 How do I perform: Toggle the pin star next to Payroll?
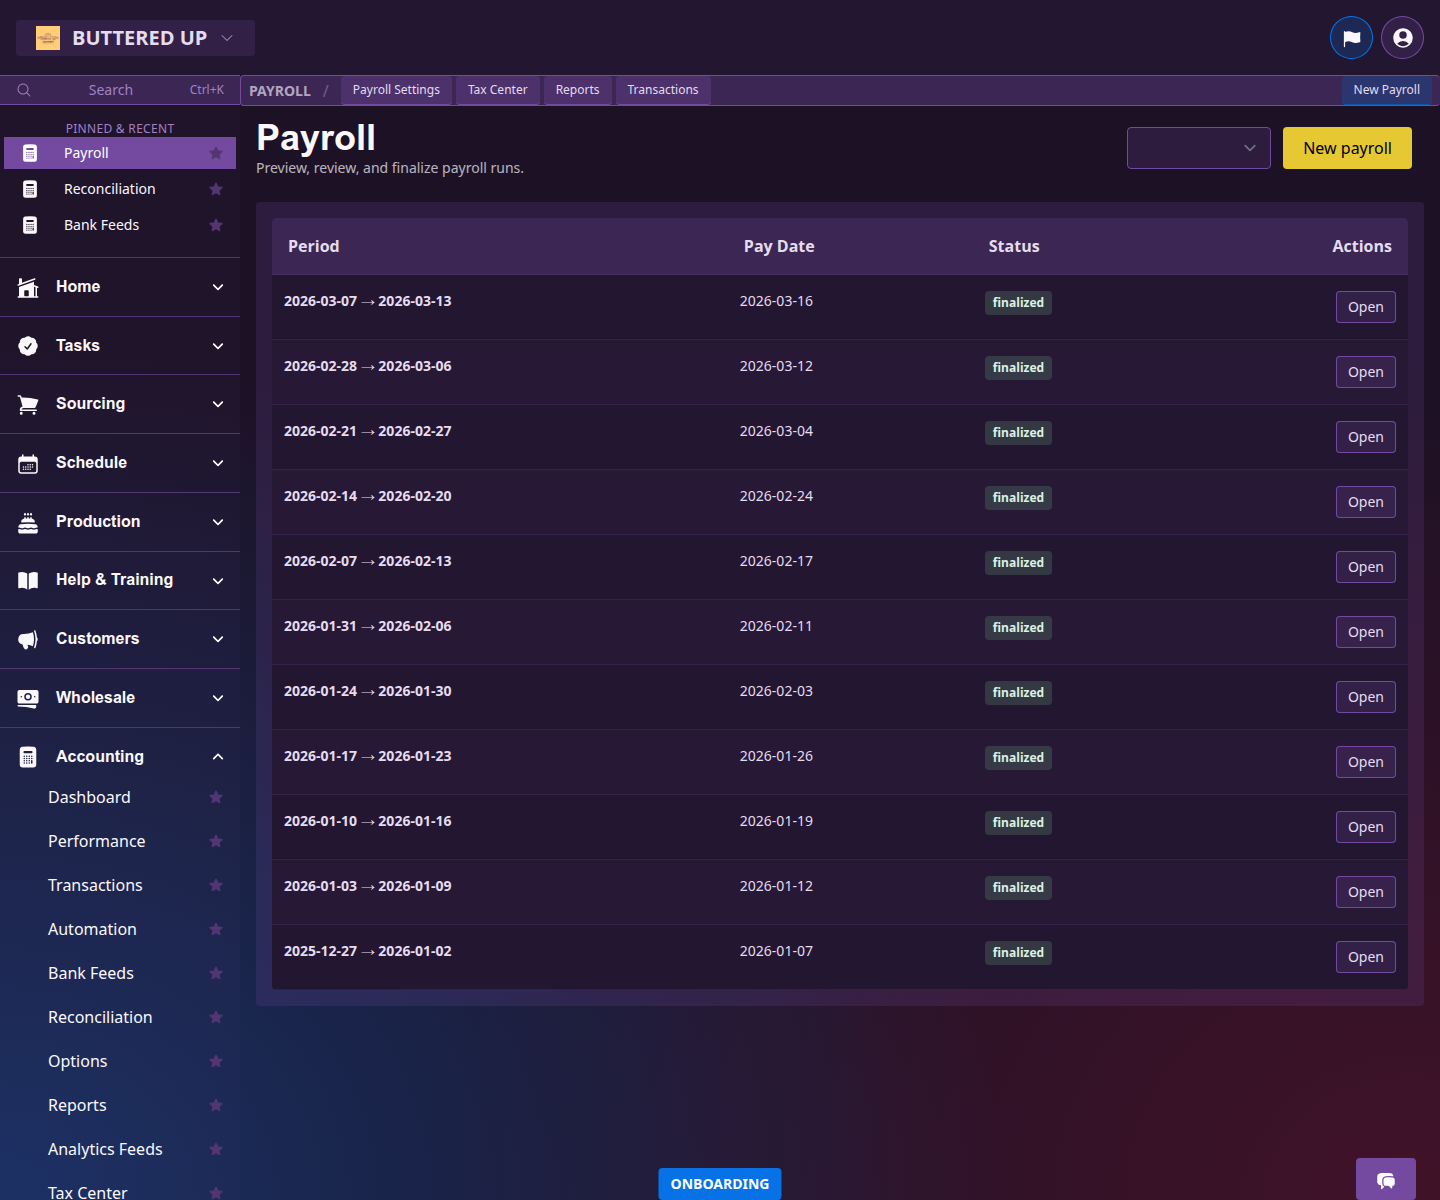(216, 153)
